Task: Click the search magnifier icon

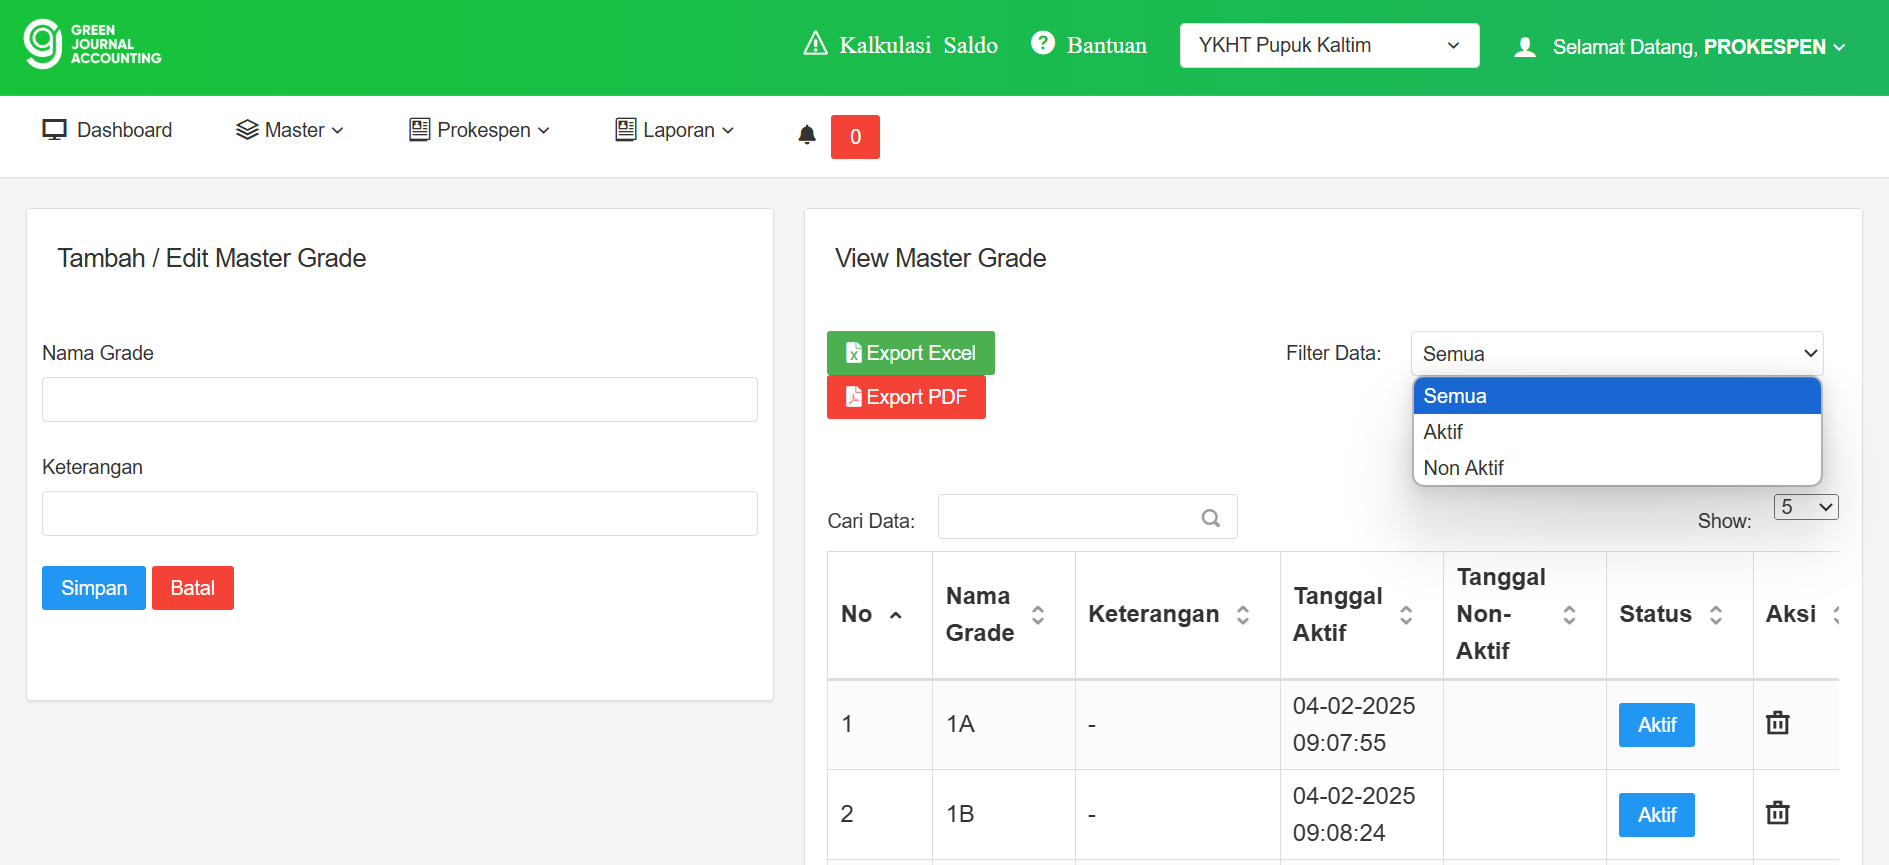Action: 1210,518
